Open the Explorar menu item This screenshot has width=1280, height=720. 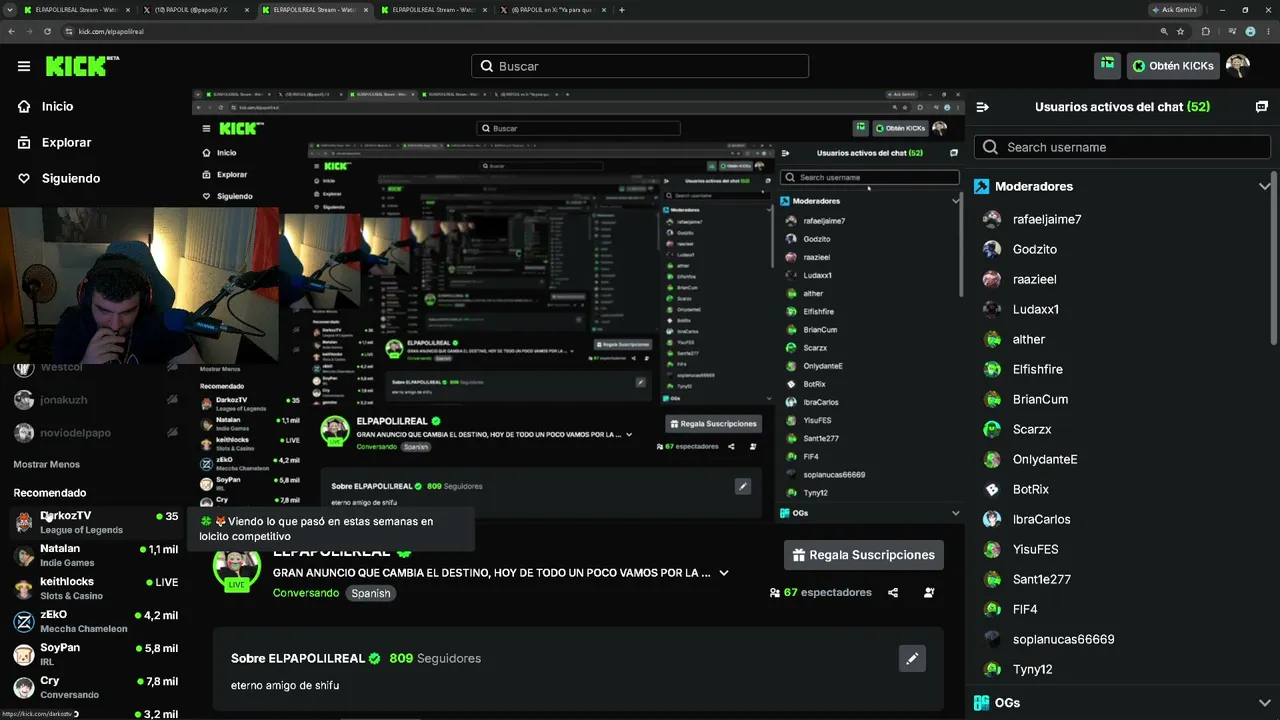(x=66, y=143)
